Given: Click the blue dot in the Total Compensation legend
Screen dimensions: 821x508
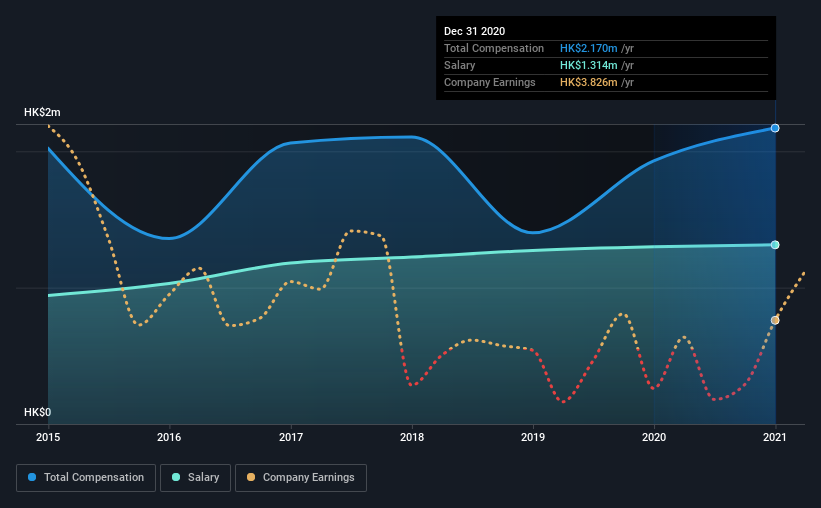Looking at the screenshot, I should pyautogui.click(x=32, y=477).
